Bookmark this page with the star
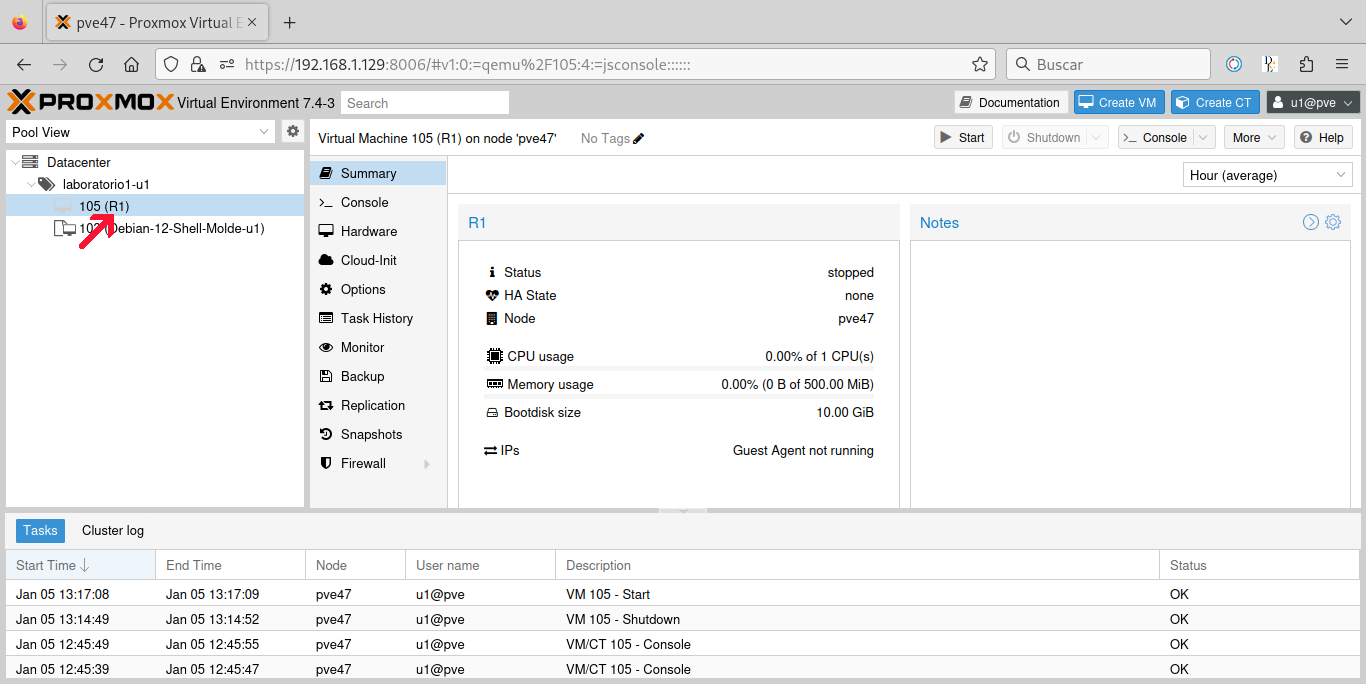 point(980,64)
